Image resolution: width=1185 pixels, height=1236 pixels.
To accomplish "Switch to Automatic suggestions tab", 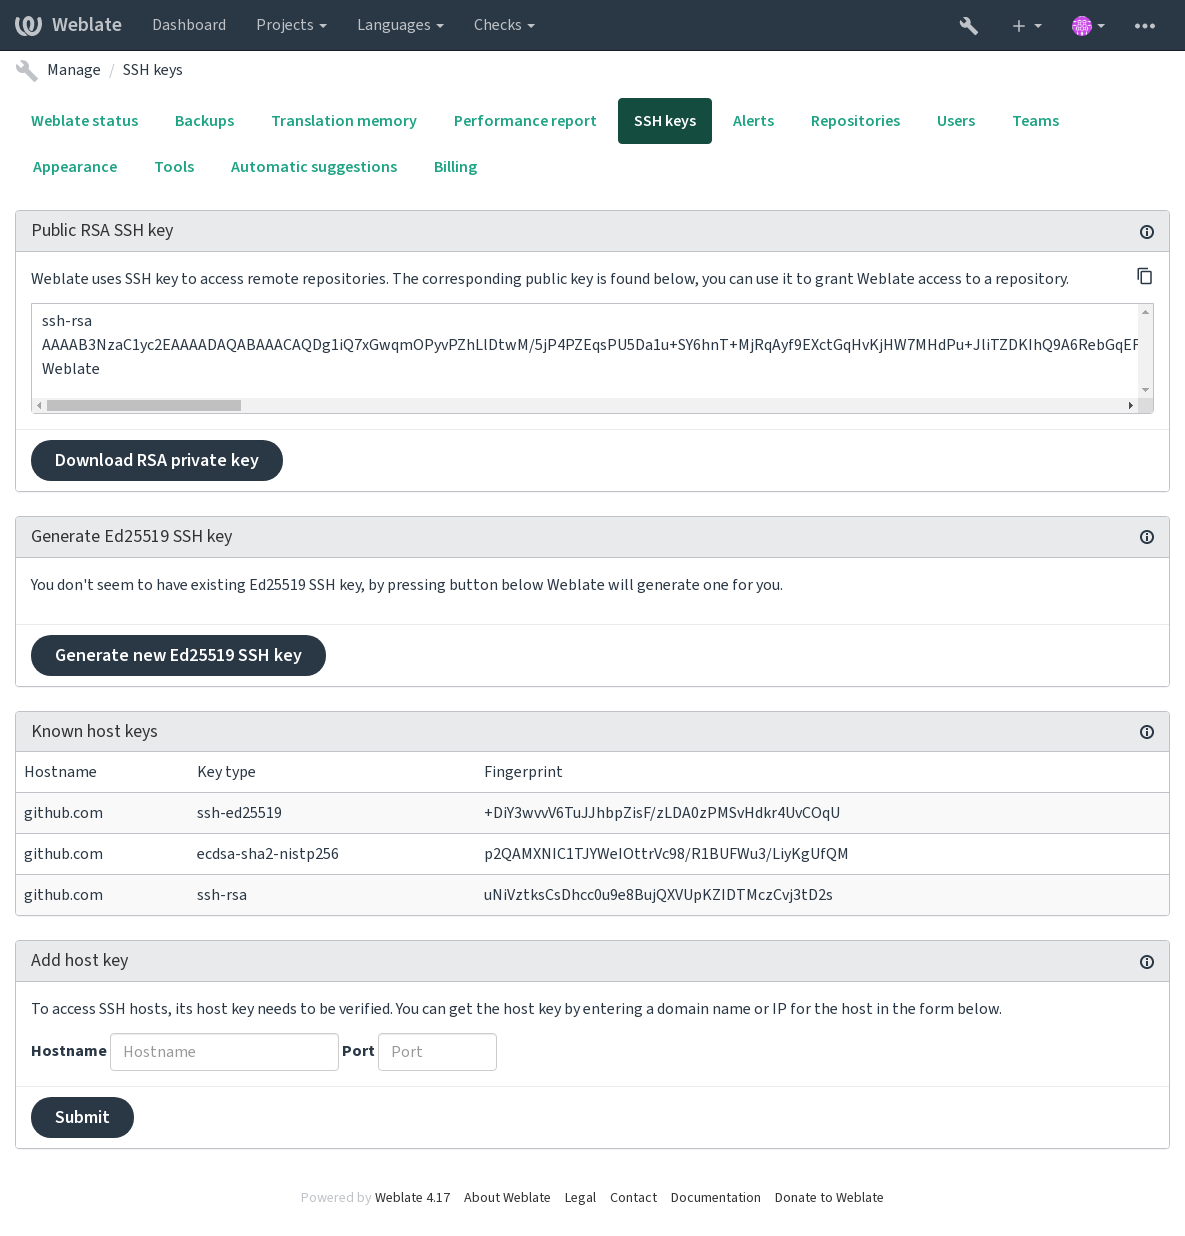I will pos(314,167).
